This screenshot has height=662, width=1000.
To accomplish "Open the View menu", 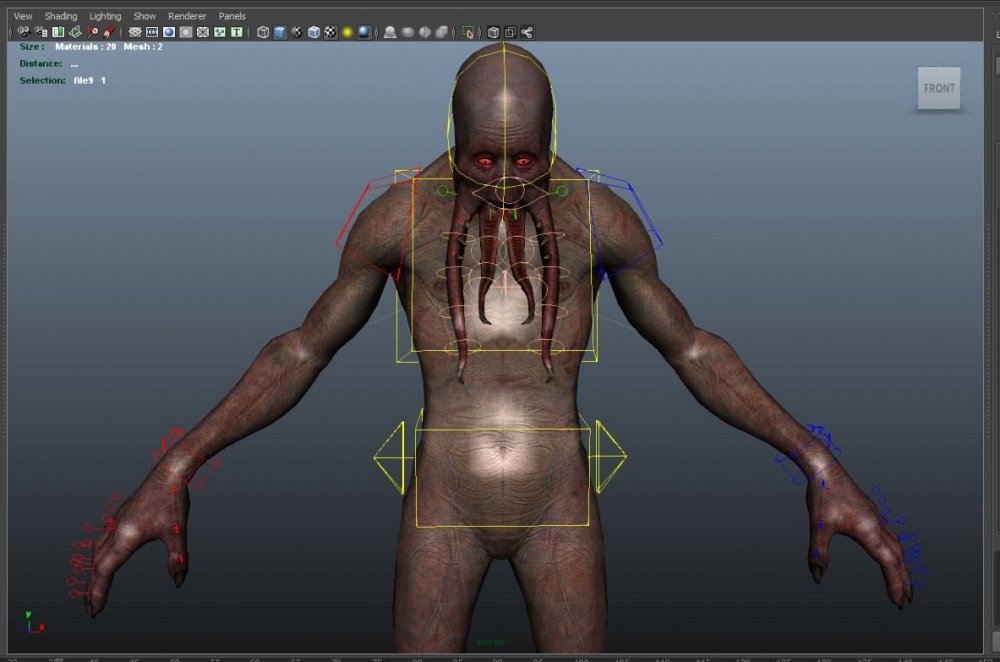I will pyautogui.click(x=22, y=16).
